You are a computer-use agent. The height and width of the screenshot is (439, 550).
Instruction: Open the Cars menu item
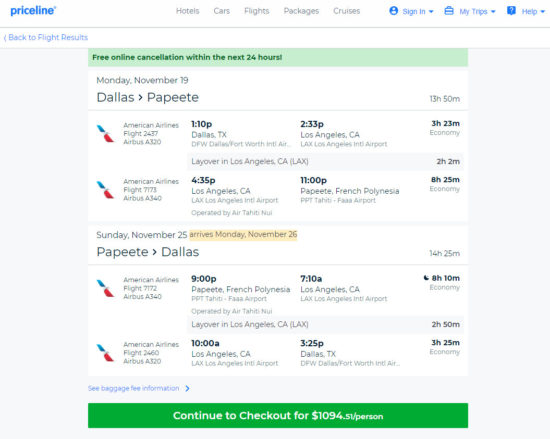point(222,11)
